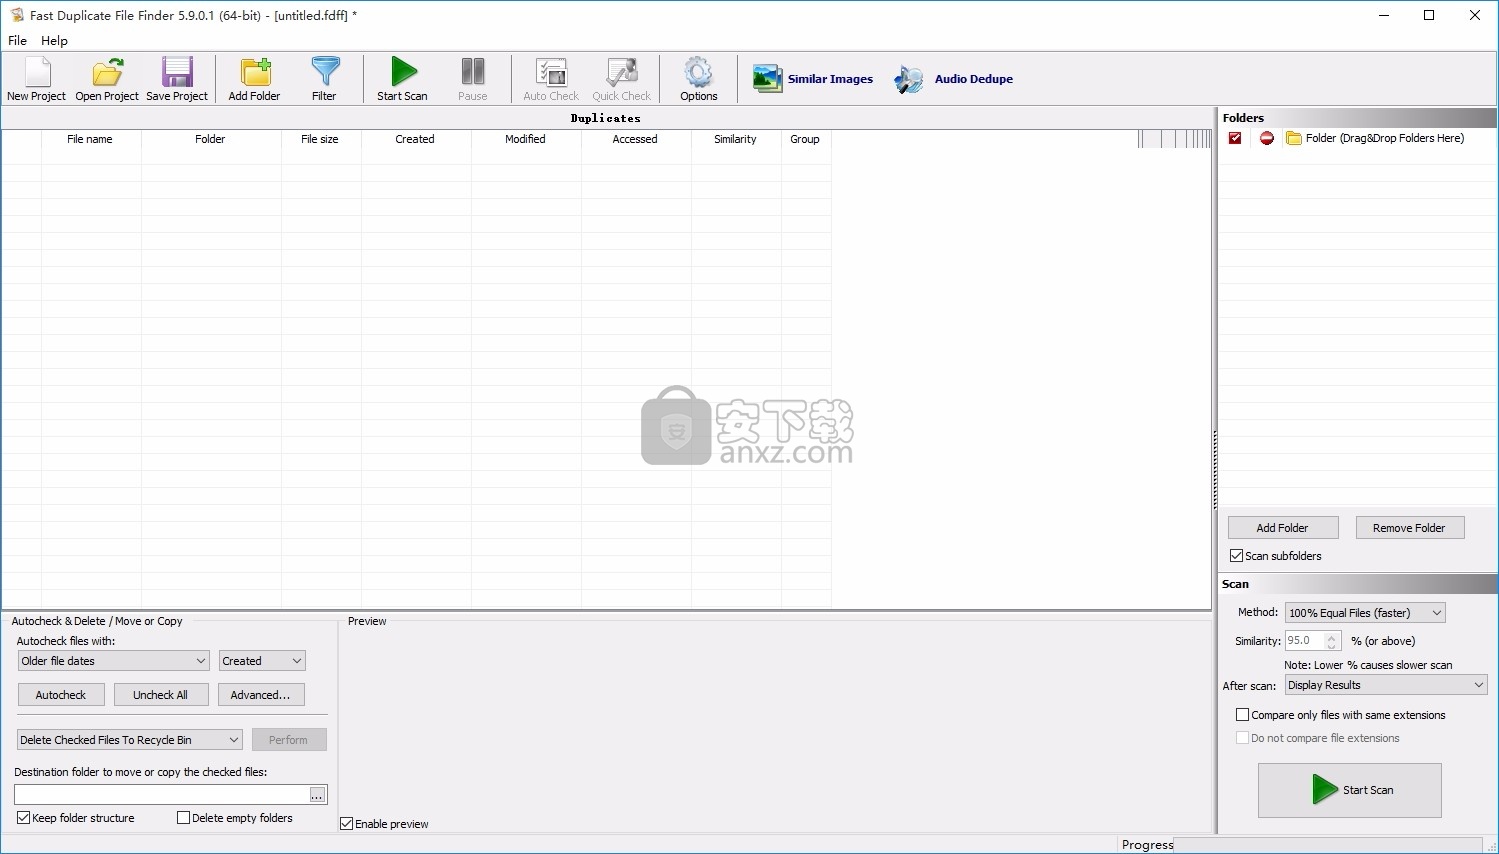Create a new project with New Project icon
Screen dimensions: 1499x854
coord(37,79)
